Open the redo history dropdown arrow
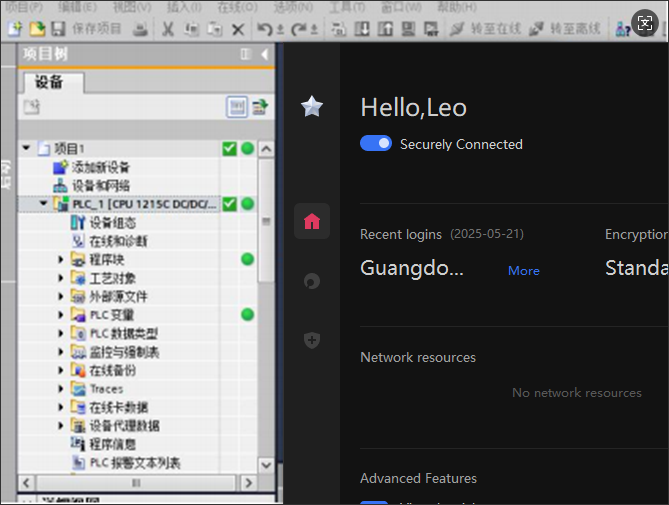Screen dimensions: 669x505 click(x=314, y=29)
